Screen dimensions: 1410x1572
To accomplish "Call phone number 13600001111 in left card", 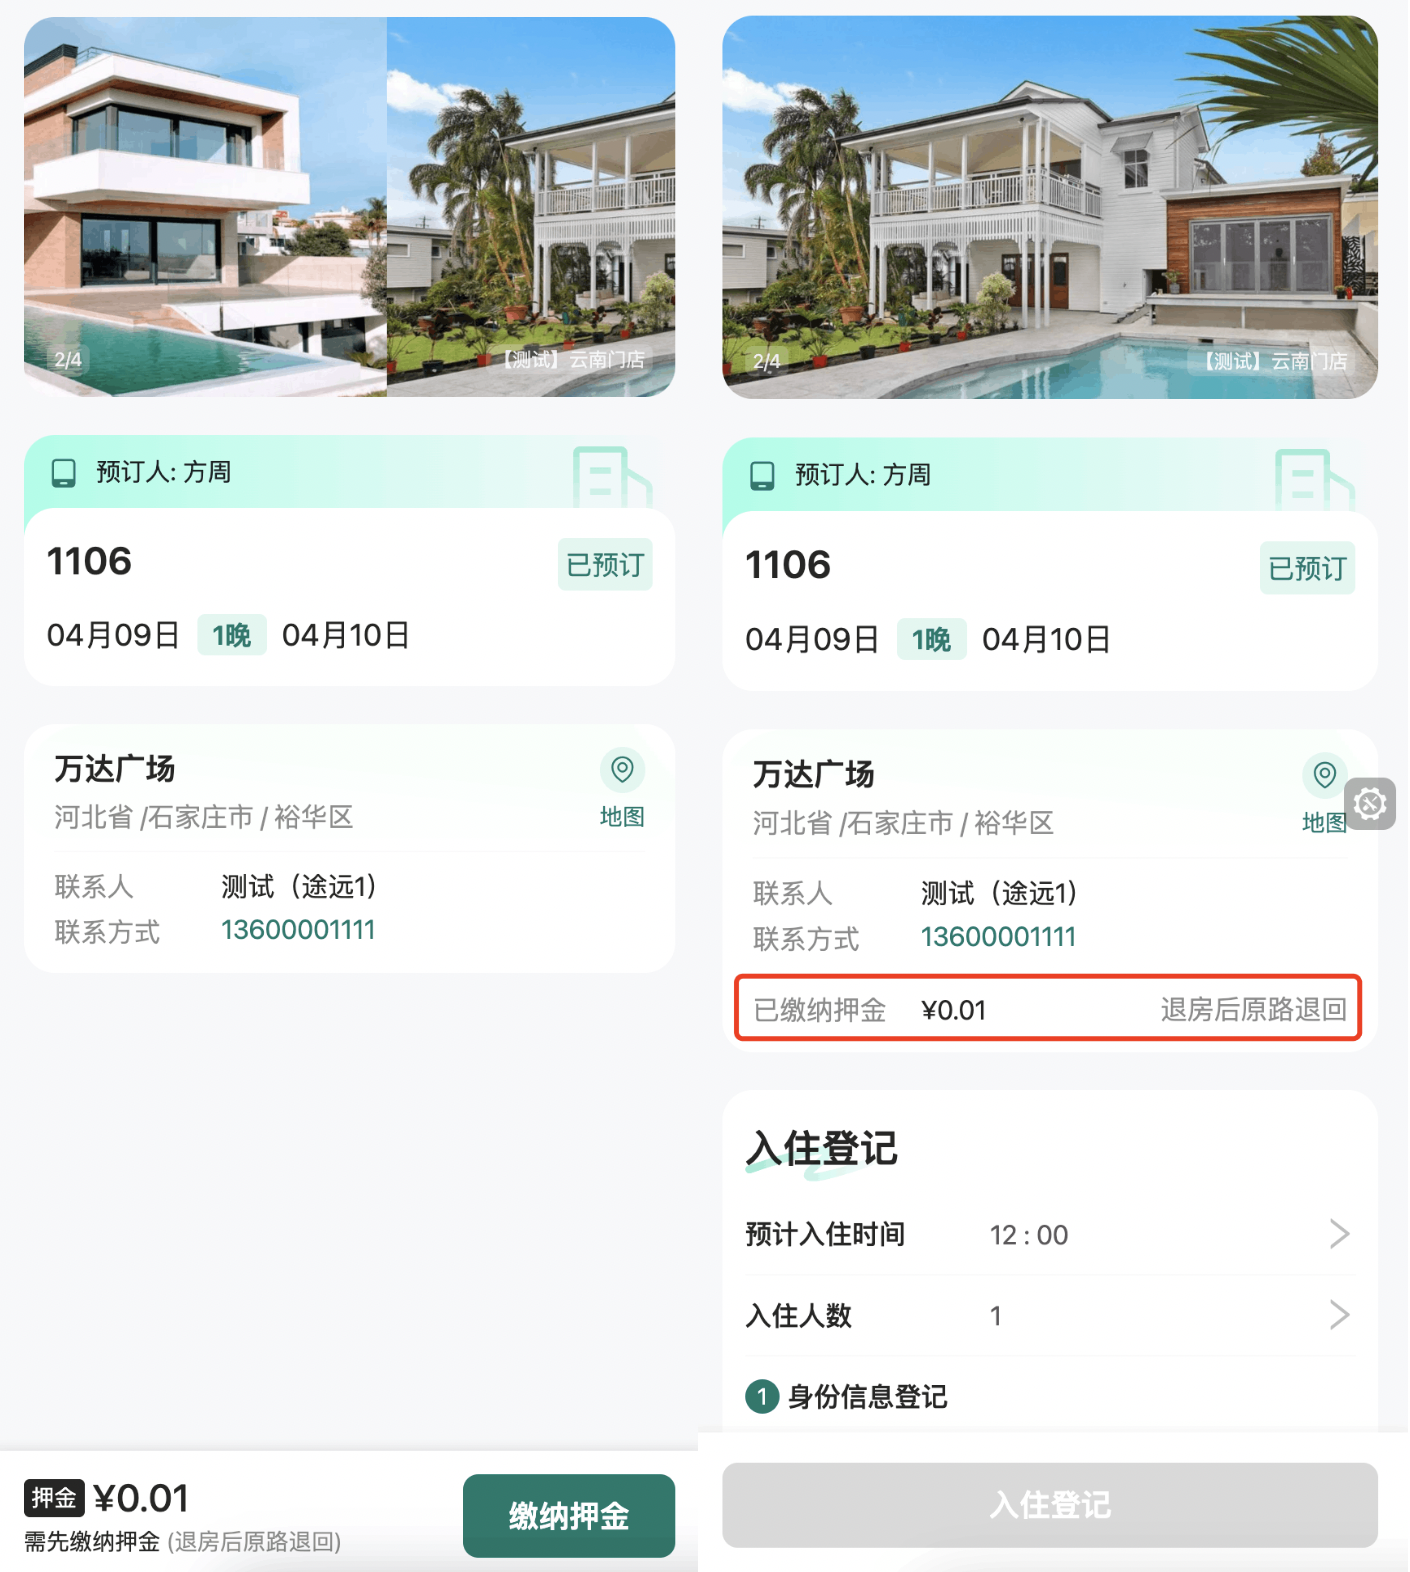I will click(x=298, y=930).
